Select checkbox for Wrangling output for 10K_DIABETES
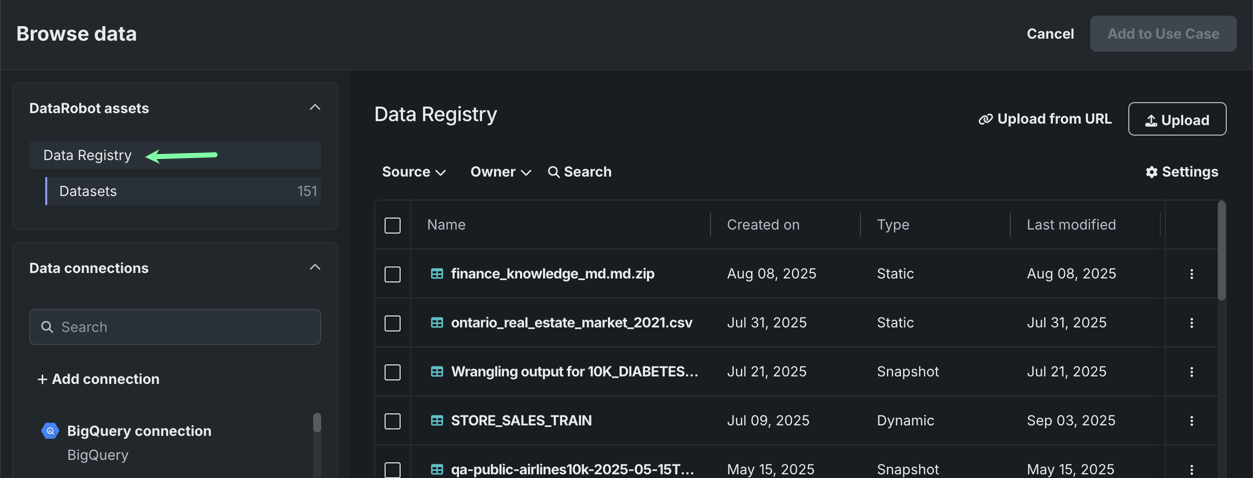The image size is (1253, 478). click(x=393, y=372)
